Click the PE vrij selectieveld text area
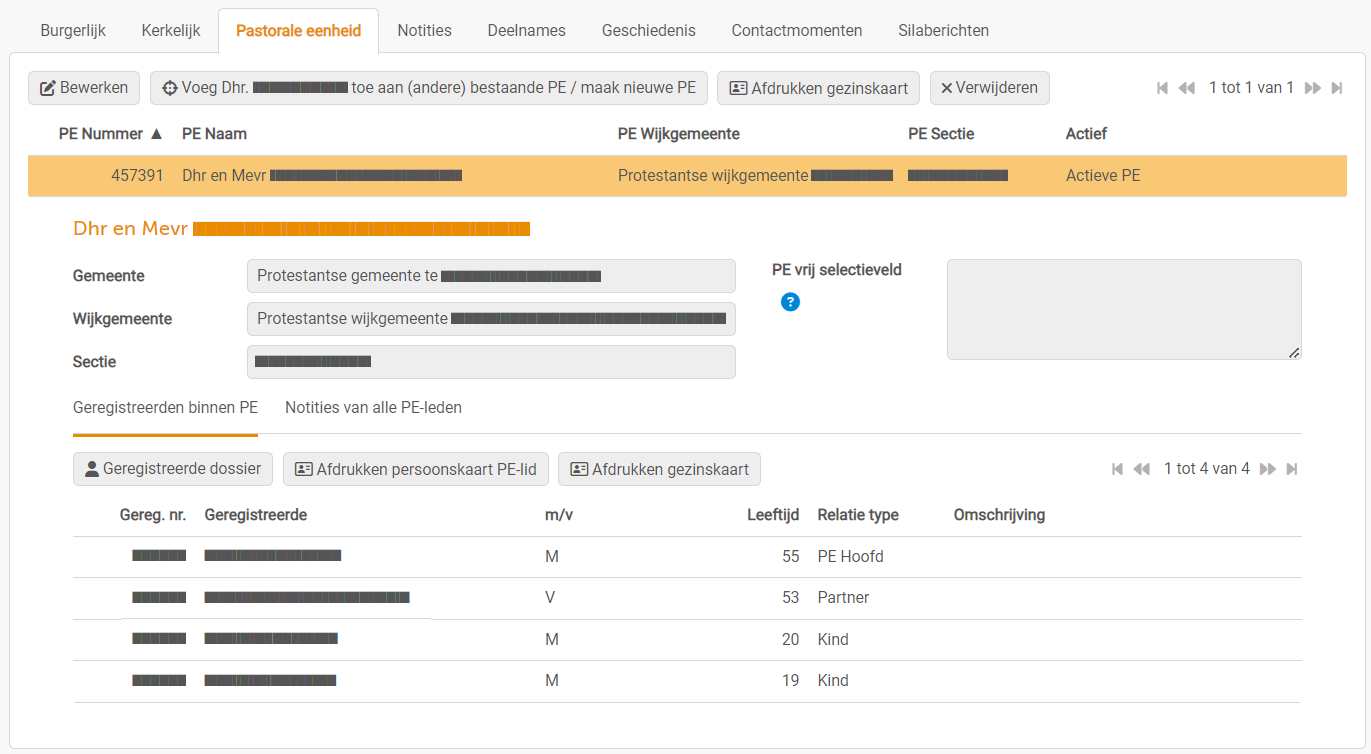1371x754 pixels. [1124, 309]
